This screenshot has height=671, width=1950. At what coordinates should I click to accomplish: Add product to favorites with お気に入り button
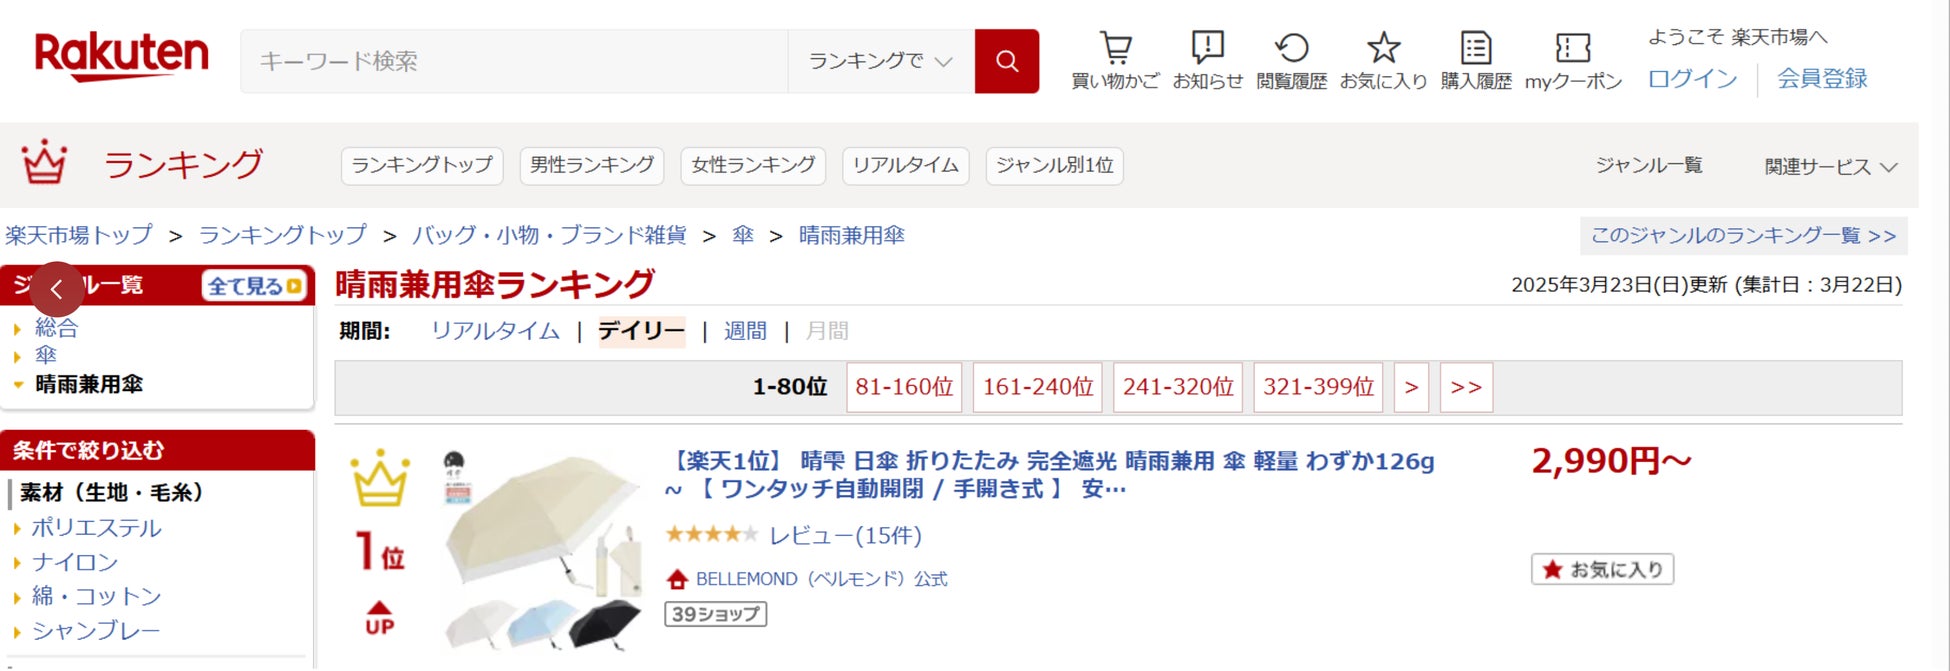[x=1602, y=569]
